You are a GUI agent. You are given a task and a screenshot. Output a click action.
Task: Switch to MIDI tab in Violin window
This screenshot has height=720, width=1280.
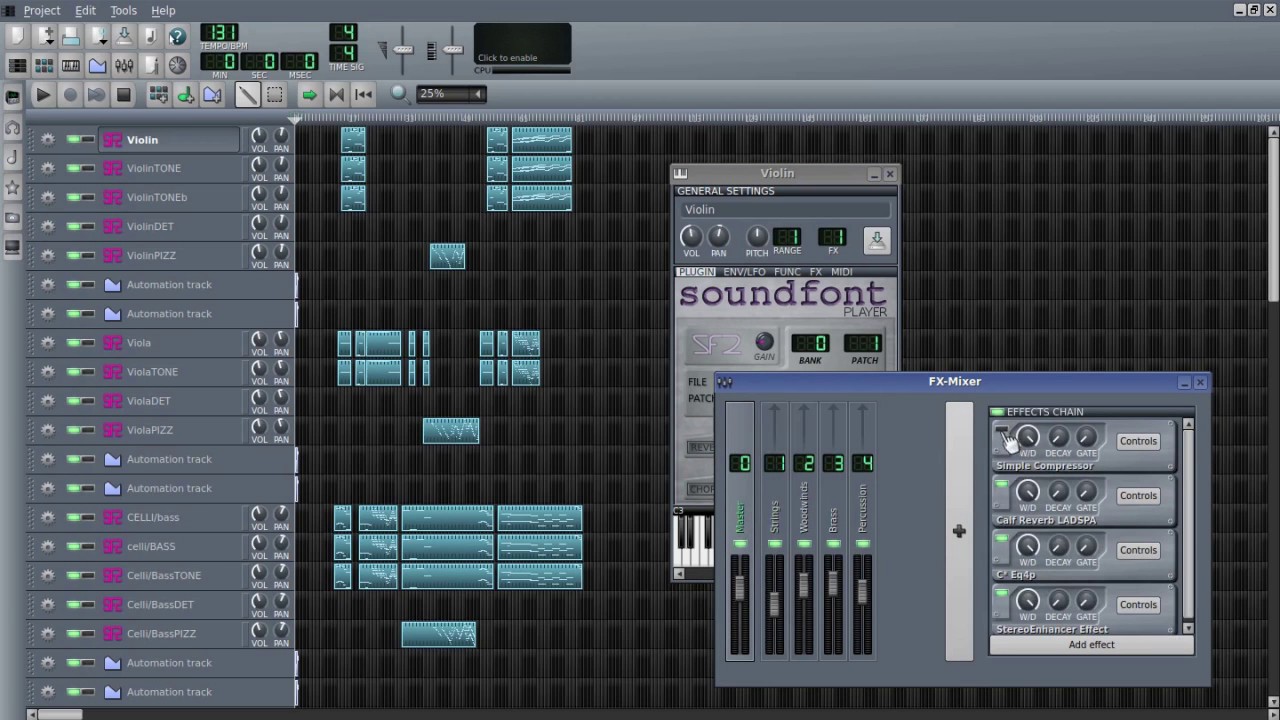click(841, 272)
